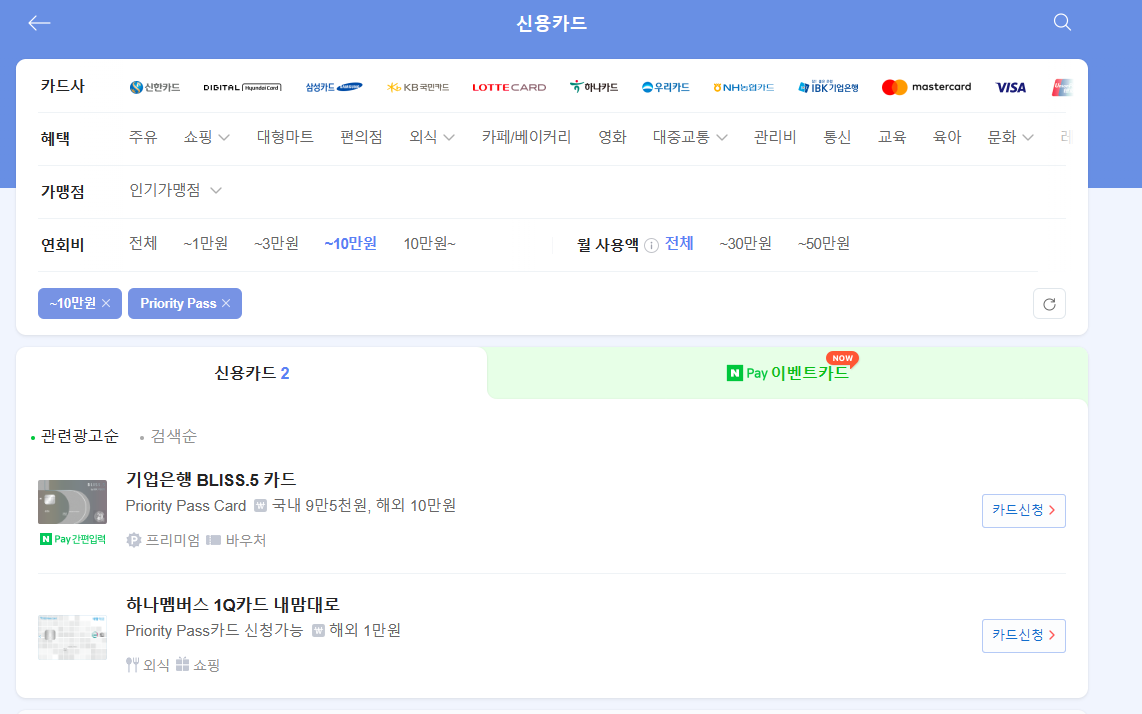This screenshot has width=1142, height=714.
Task: Remove the Priority Pass filter chip
Action: (x=226, y=303)
